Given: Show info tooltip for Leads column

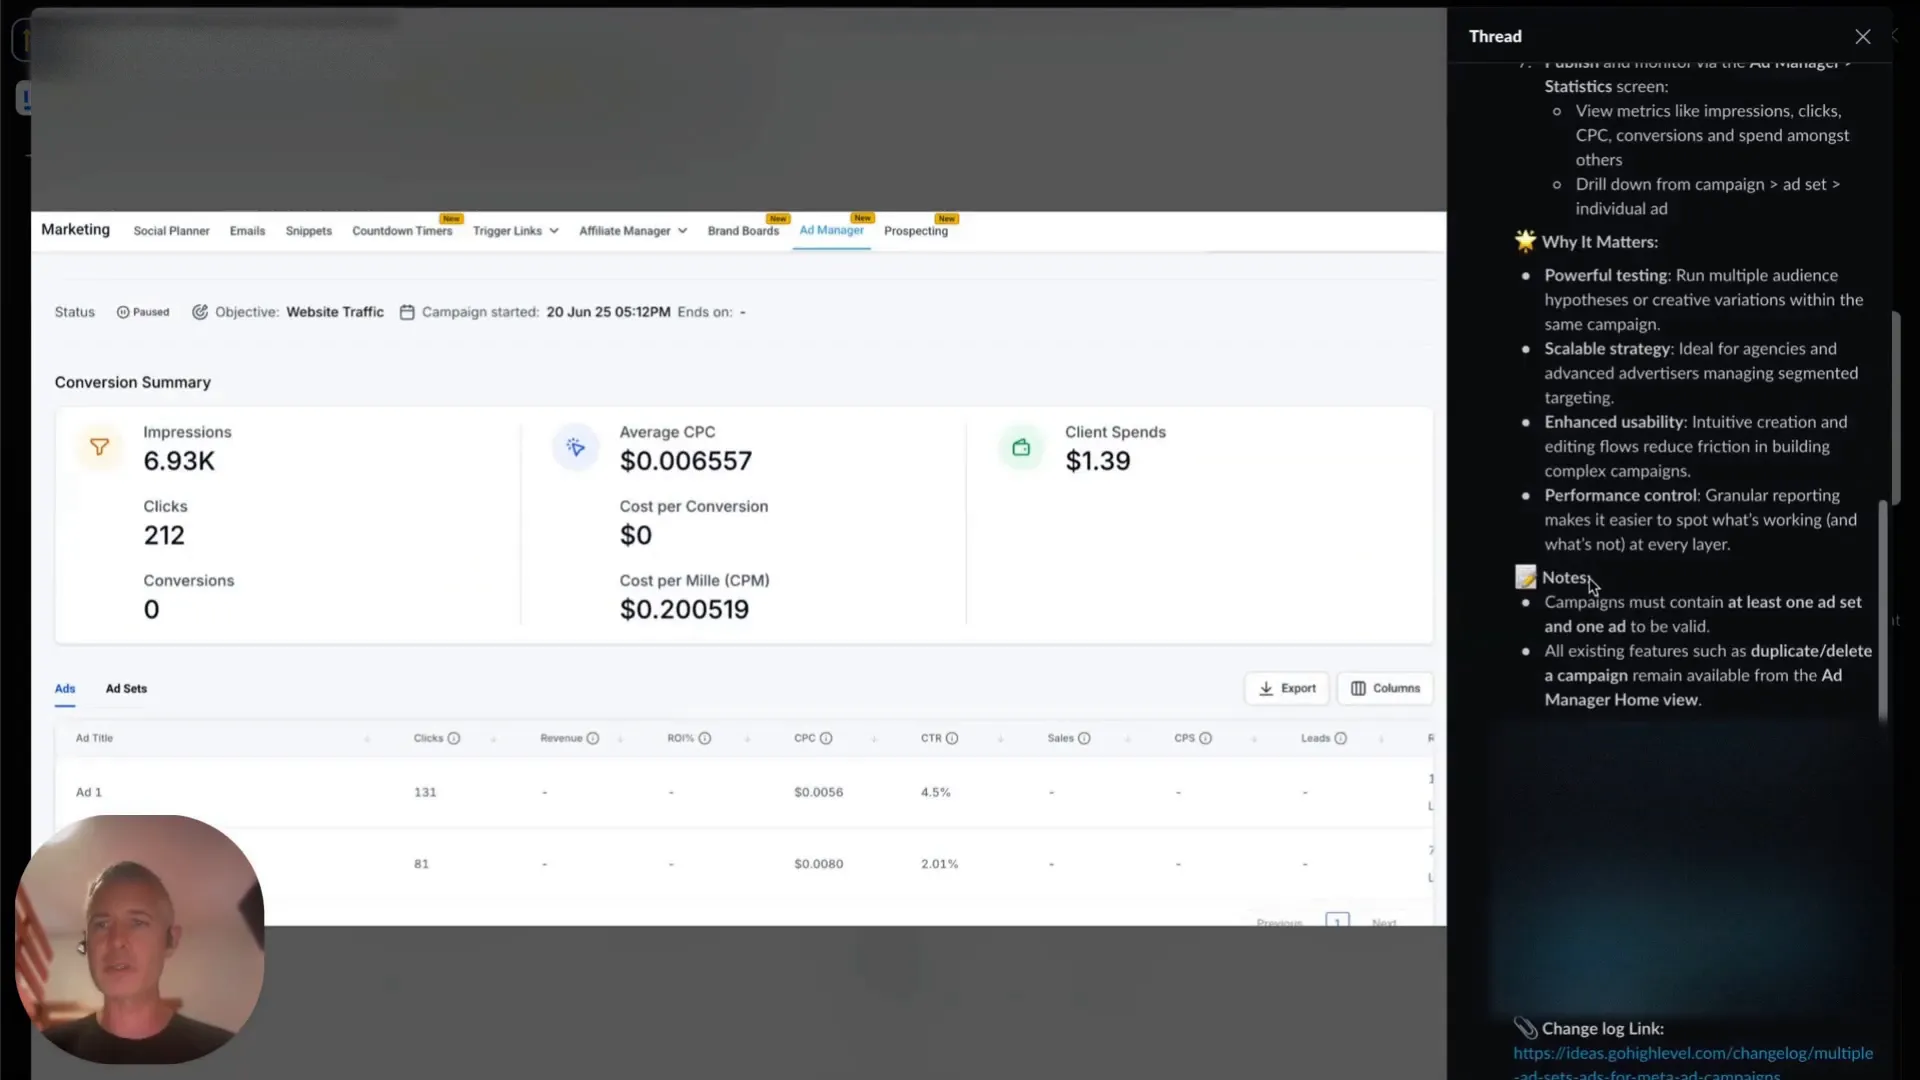Looking at the screenshot, I should (x=1341, y=738).
